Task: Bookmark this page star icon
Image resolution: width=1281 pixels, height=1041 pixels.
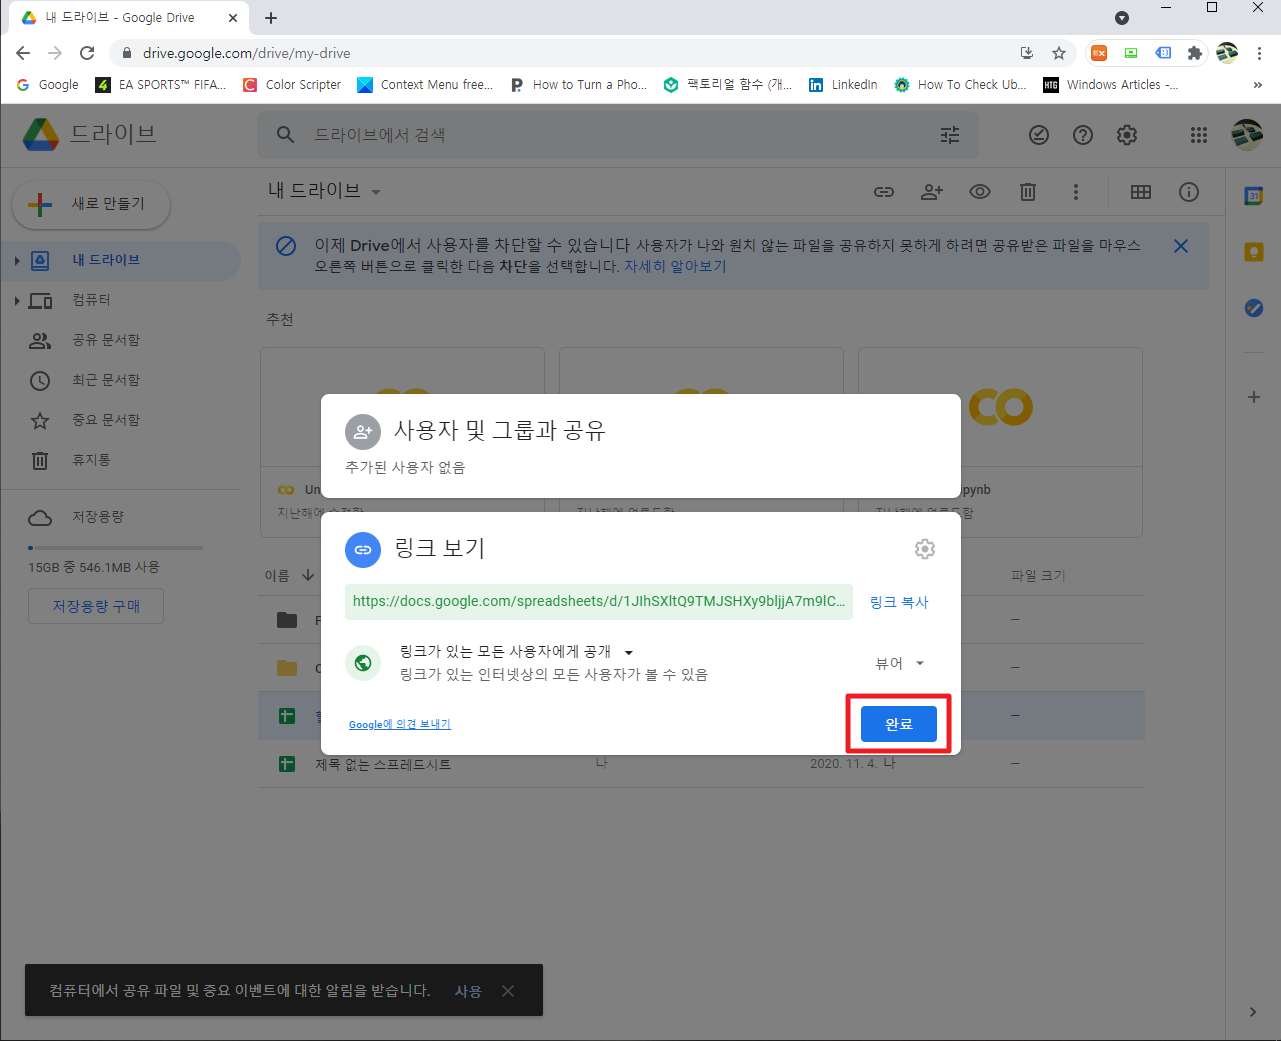Action: tap(1059, 53)
